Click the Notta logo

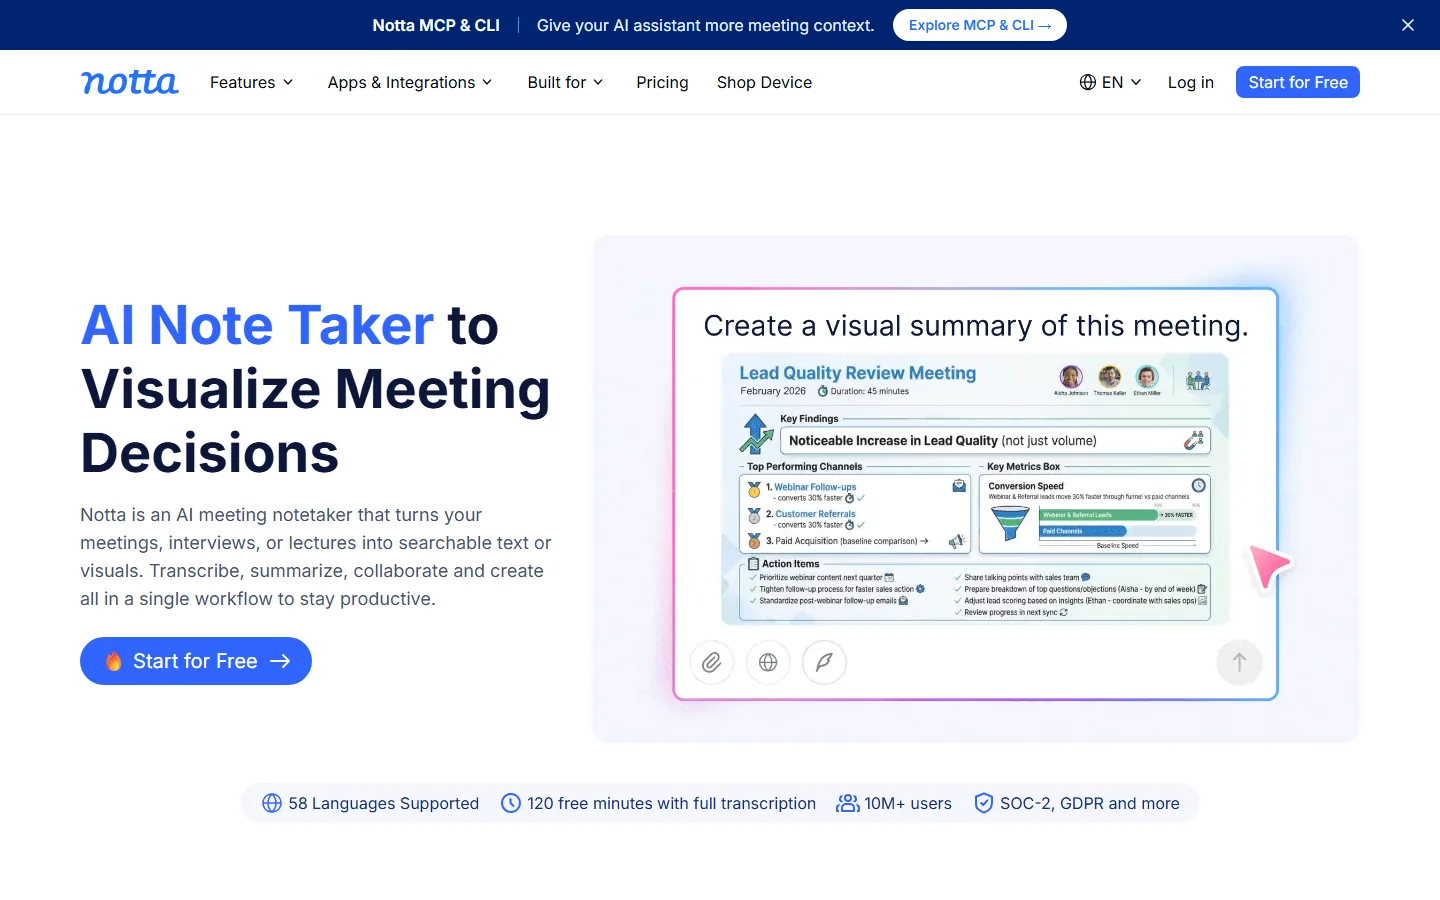(x=130, y=82)
